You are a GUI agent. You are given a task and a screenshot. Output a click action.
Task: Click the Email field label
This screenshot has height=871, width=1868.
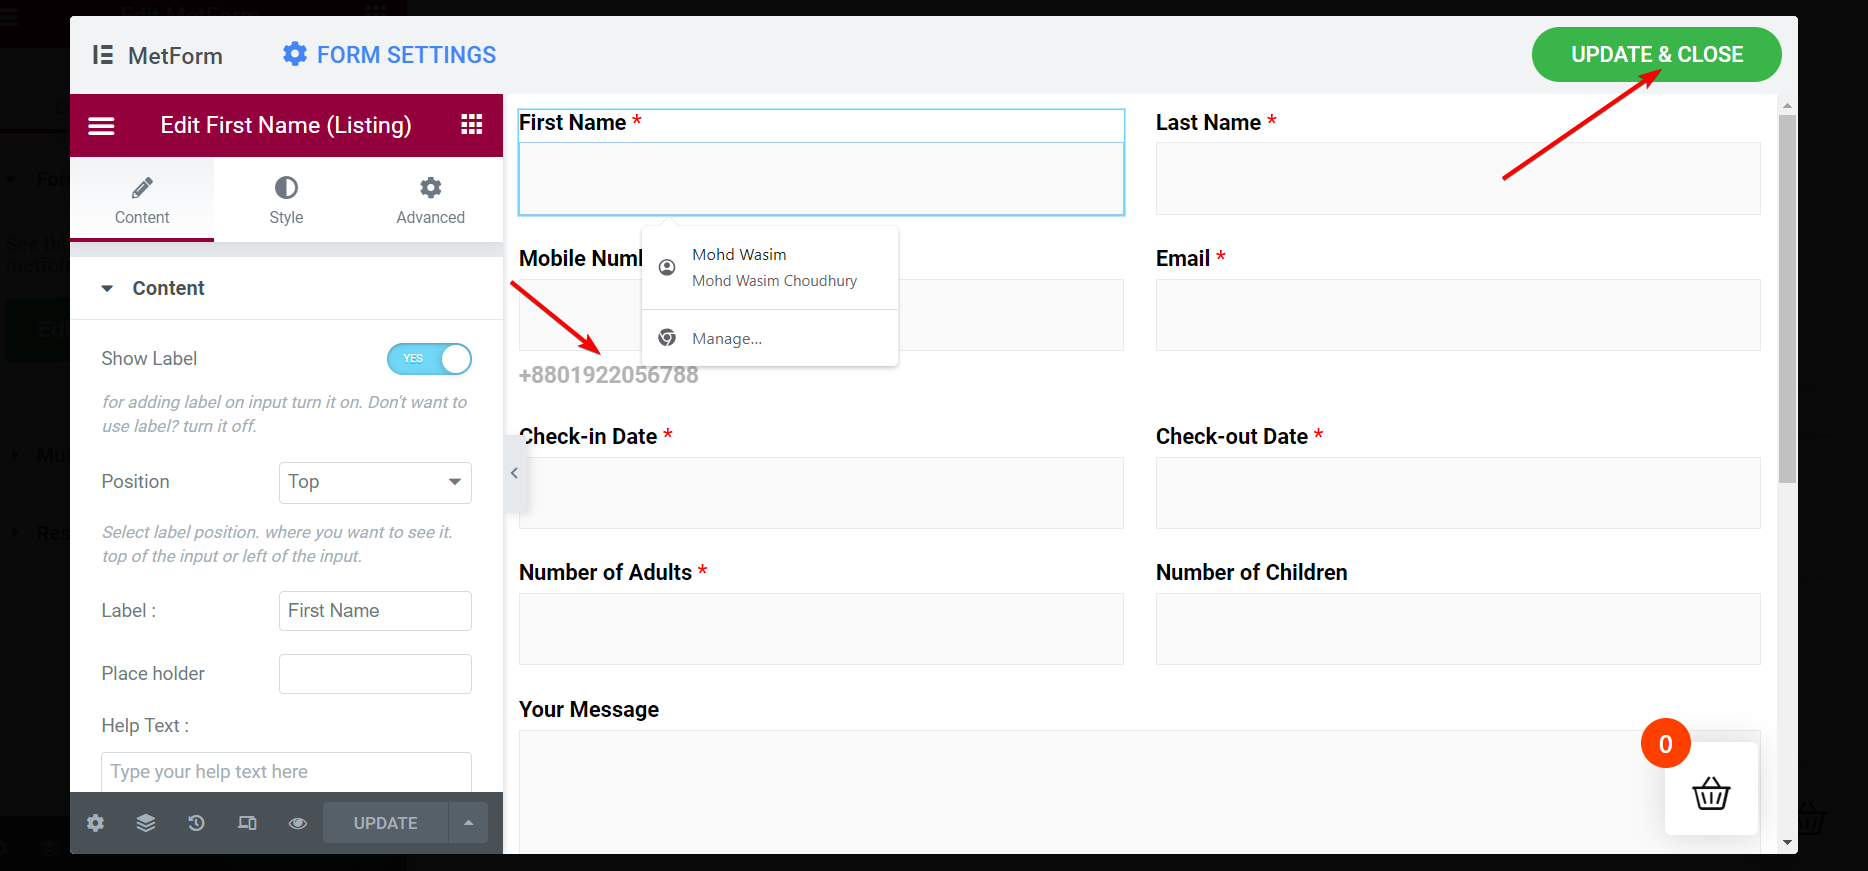[x=1183, y=258]
